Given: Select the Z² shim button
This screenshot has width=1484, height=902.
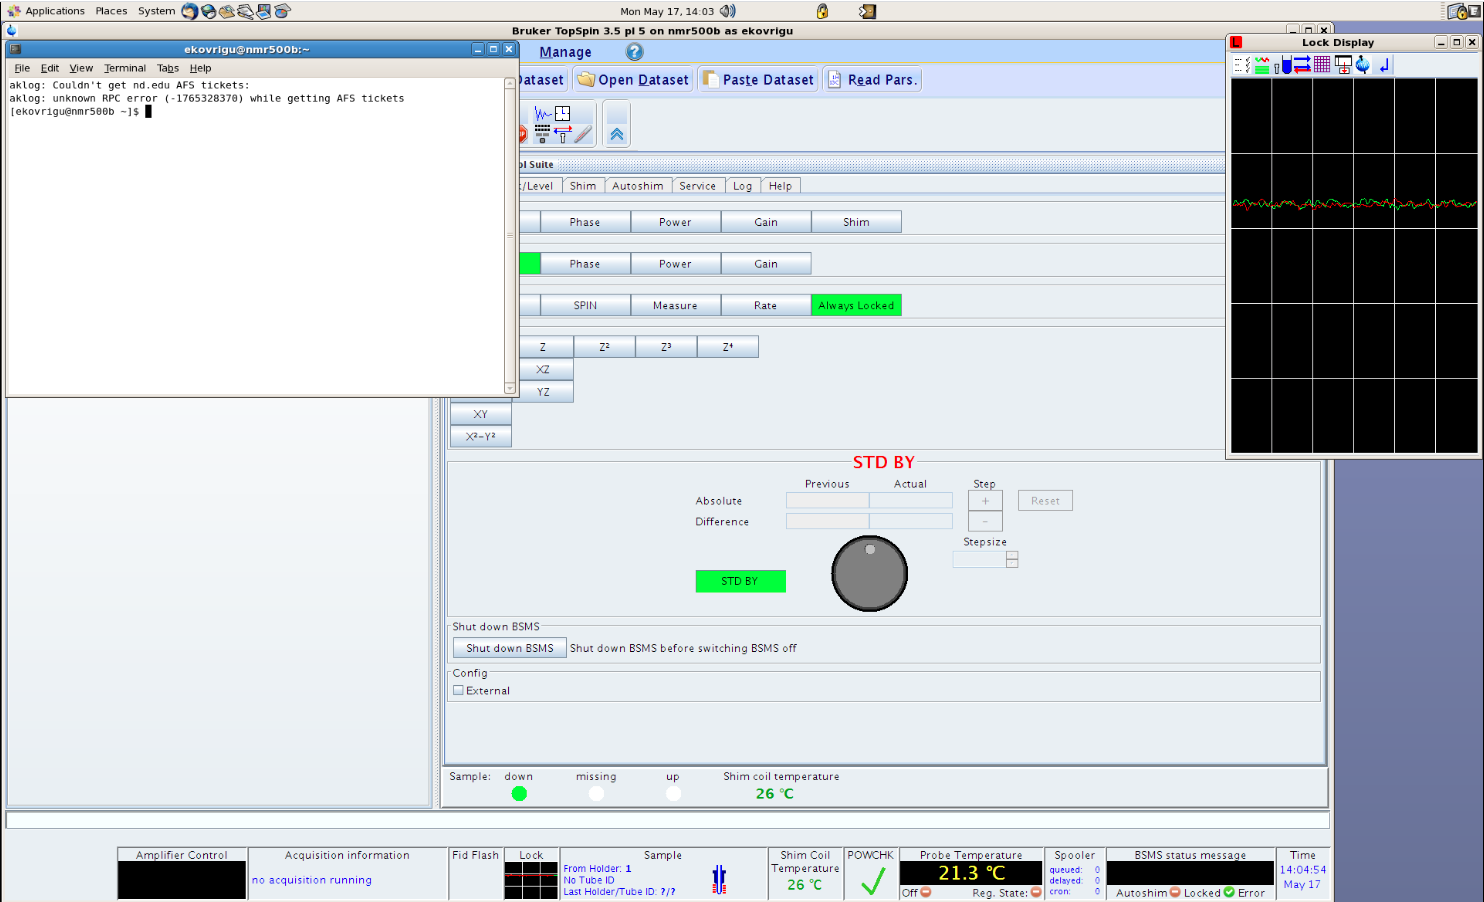Looking at the screenshot, I should pos(604,347).
